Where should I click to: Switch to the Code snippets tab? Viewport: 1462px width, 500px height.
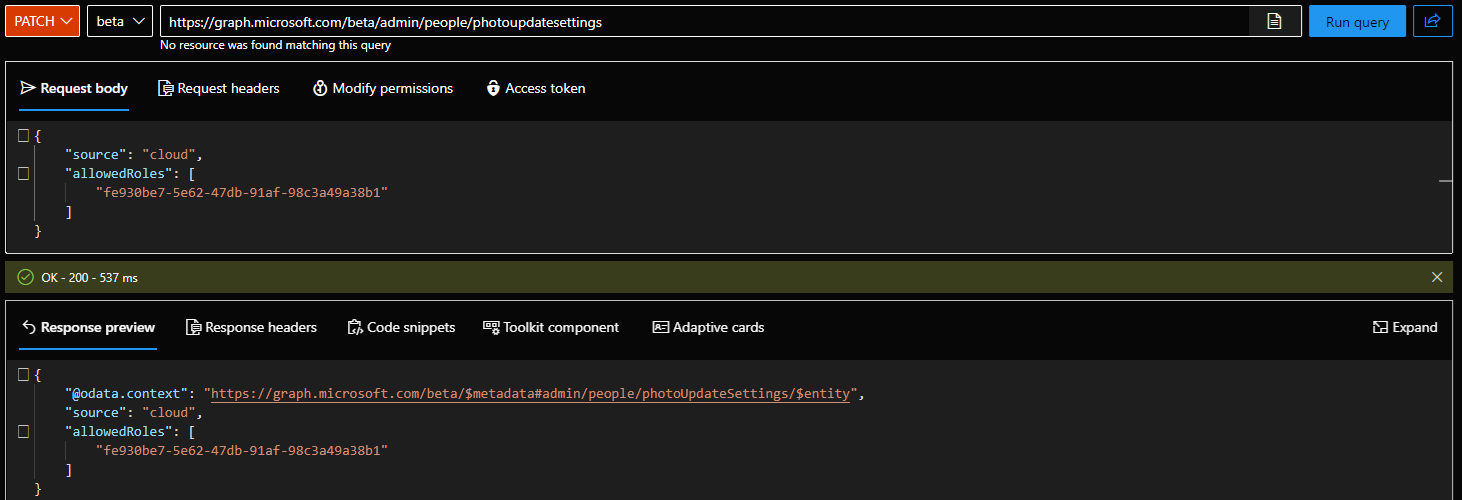point(401,327)
